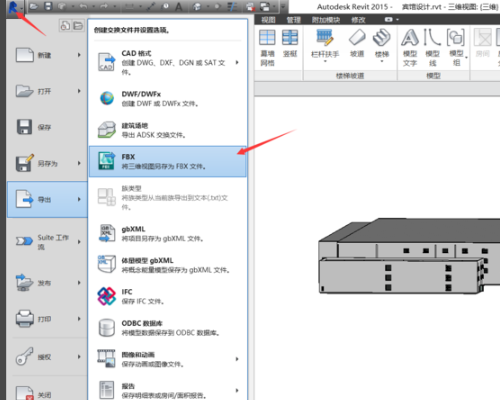Screen dimensions: 500x400
Task: Select the 模型文字 model text tool
Action: (410, 48)
